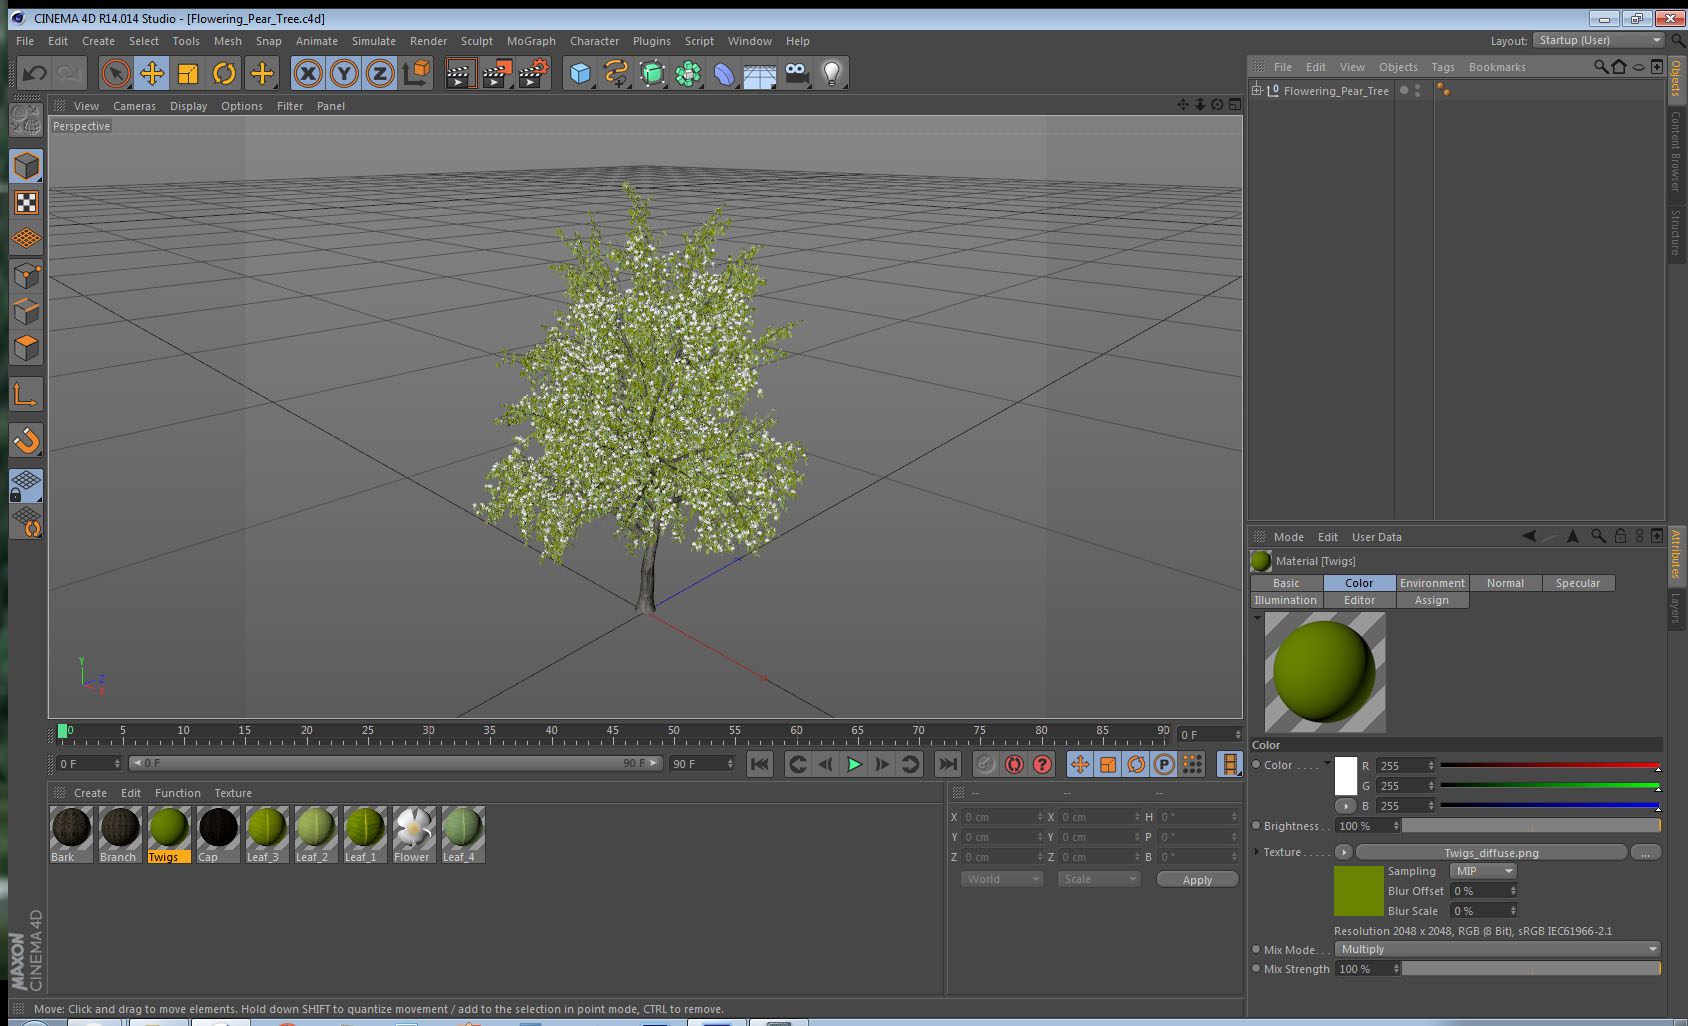Open the texture triangle options button
Viewport: 1688px width, 1026px height.
(1343, 852)
